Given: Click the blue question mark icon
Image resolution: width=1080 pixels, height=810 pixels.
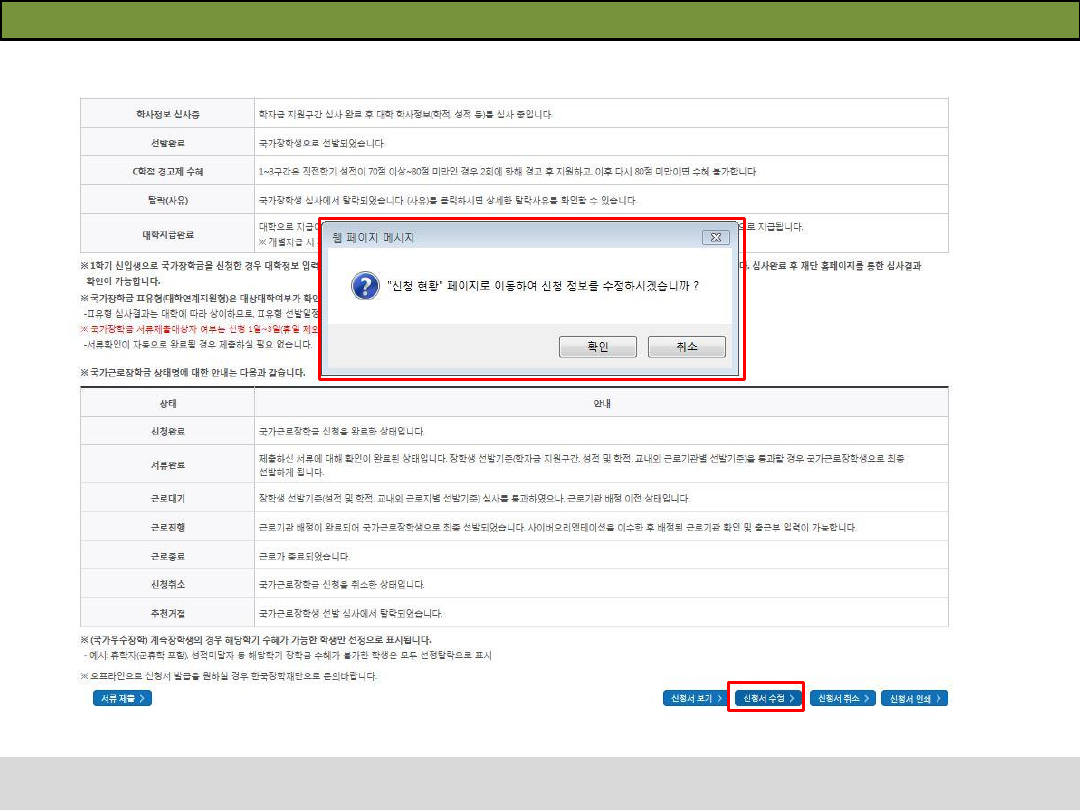Looking at the screenshot, I should pos(362,286).
